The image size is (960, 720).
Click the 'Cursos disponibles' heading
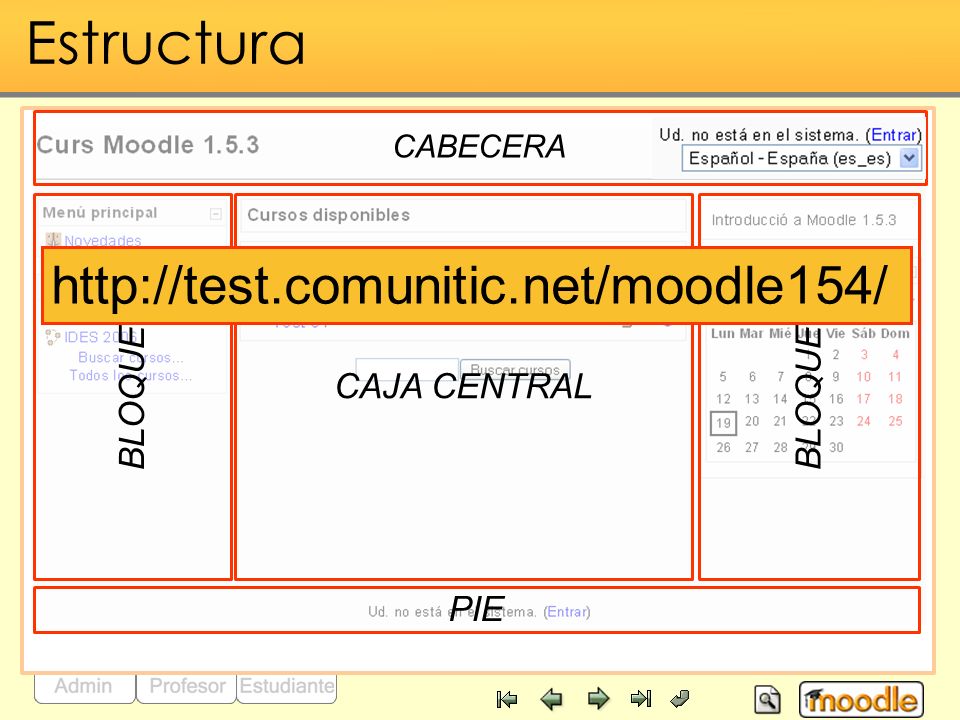pos(329,215)
